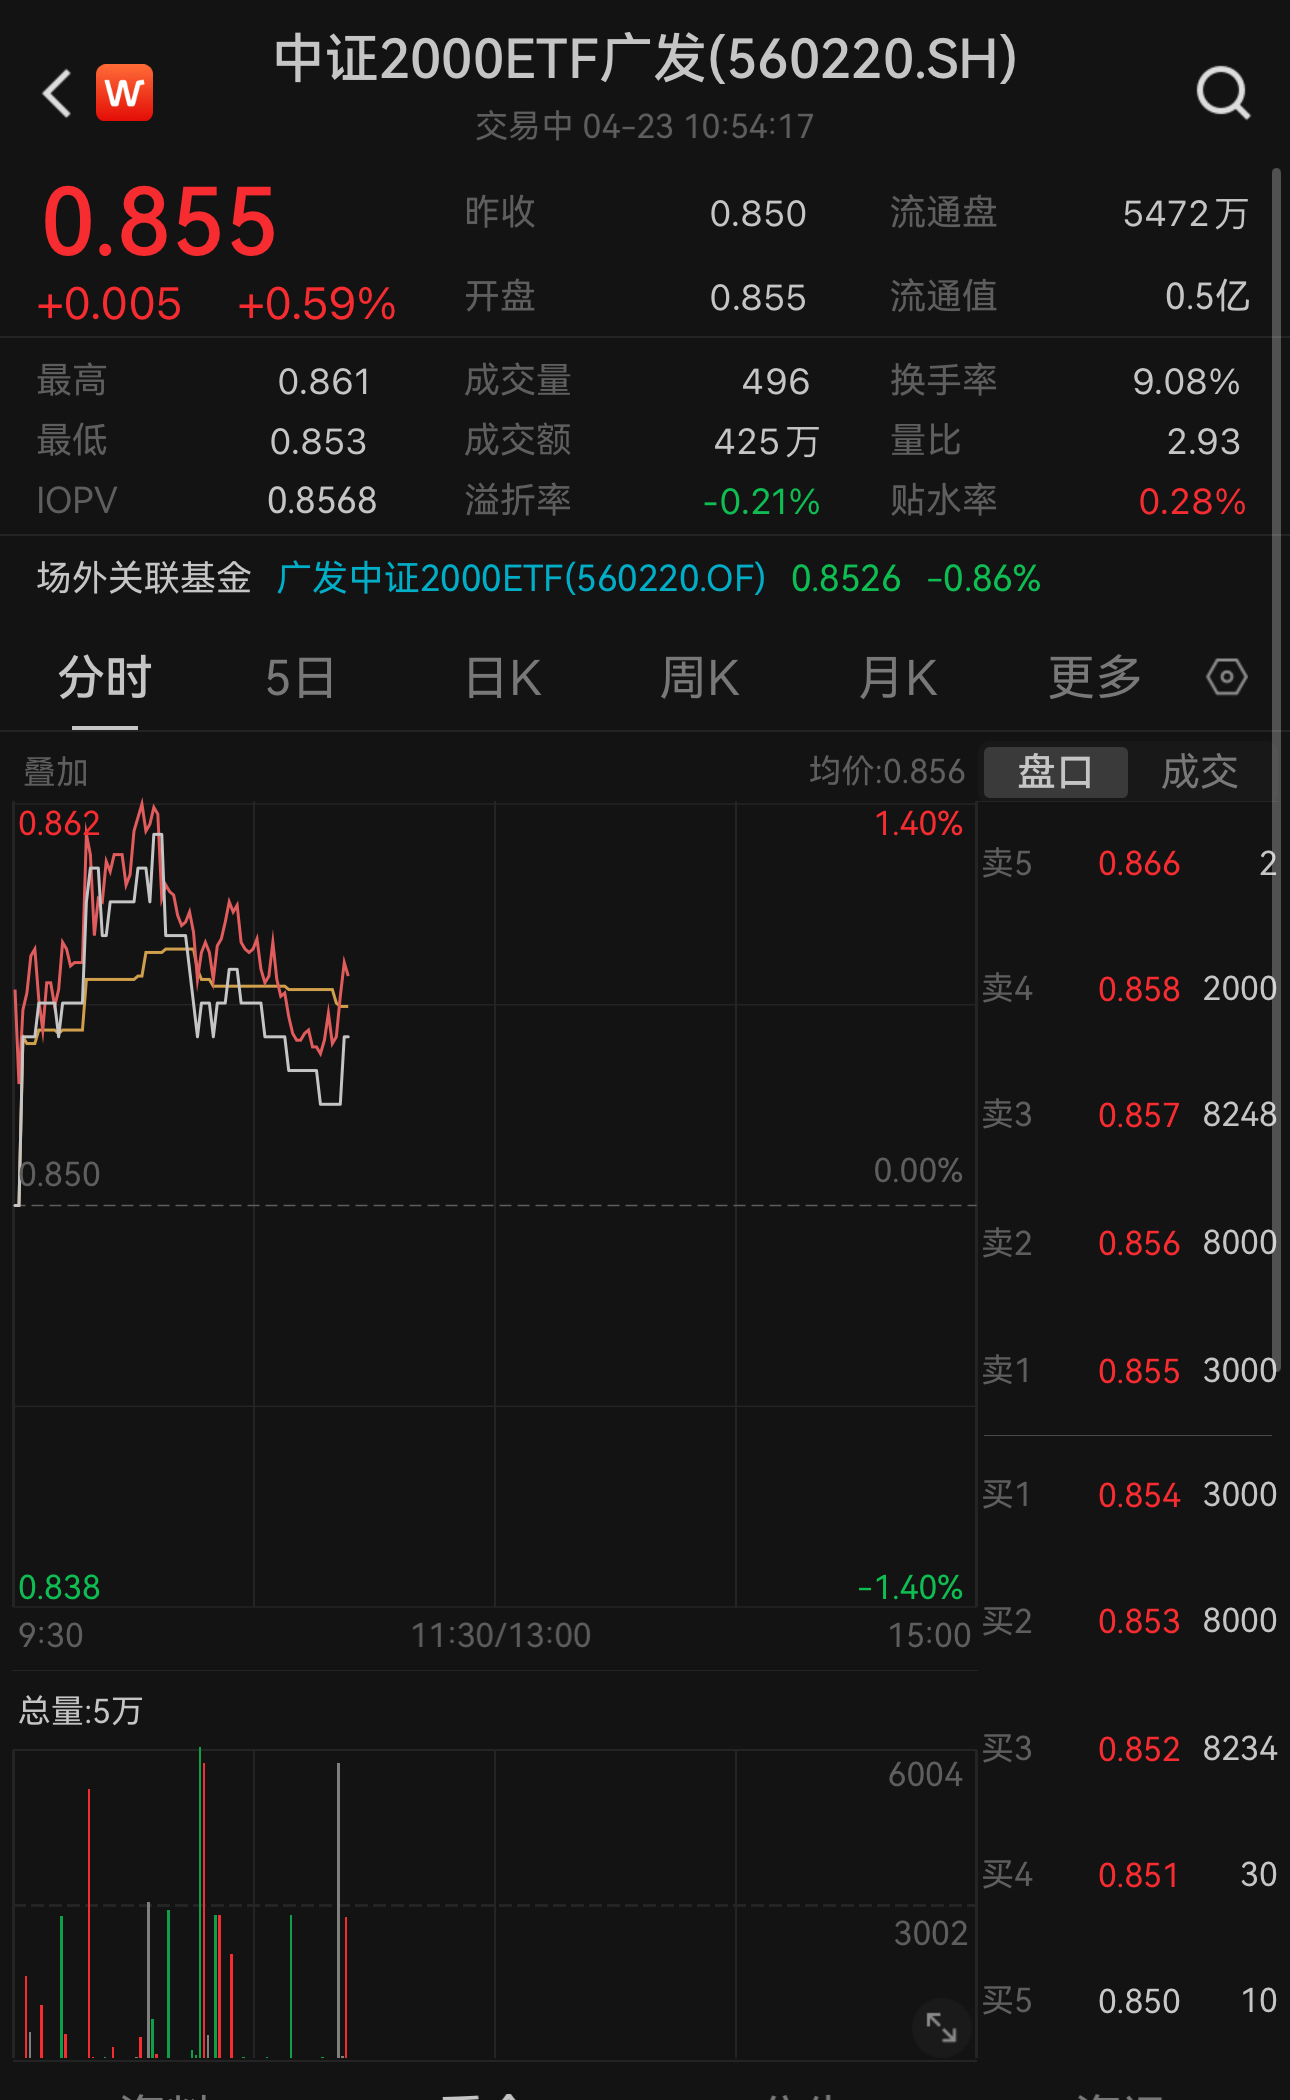Tap 卖2 order row at 0.856
Viewport: 1290px width, 2100px height.
coord(1129,1243)
